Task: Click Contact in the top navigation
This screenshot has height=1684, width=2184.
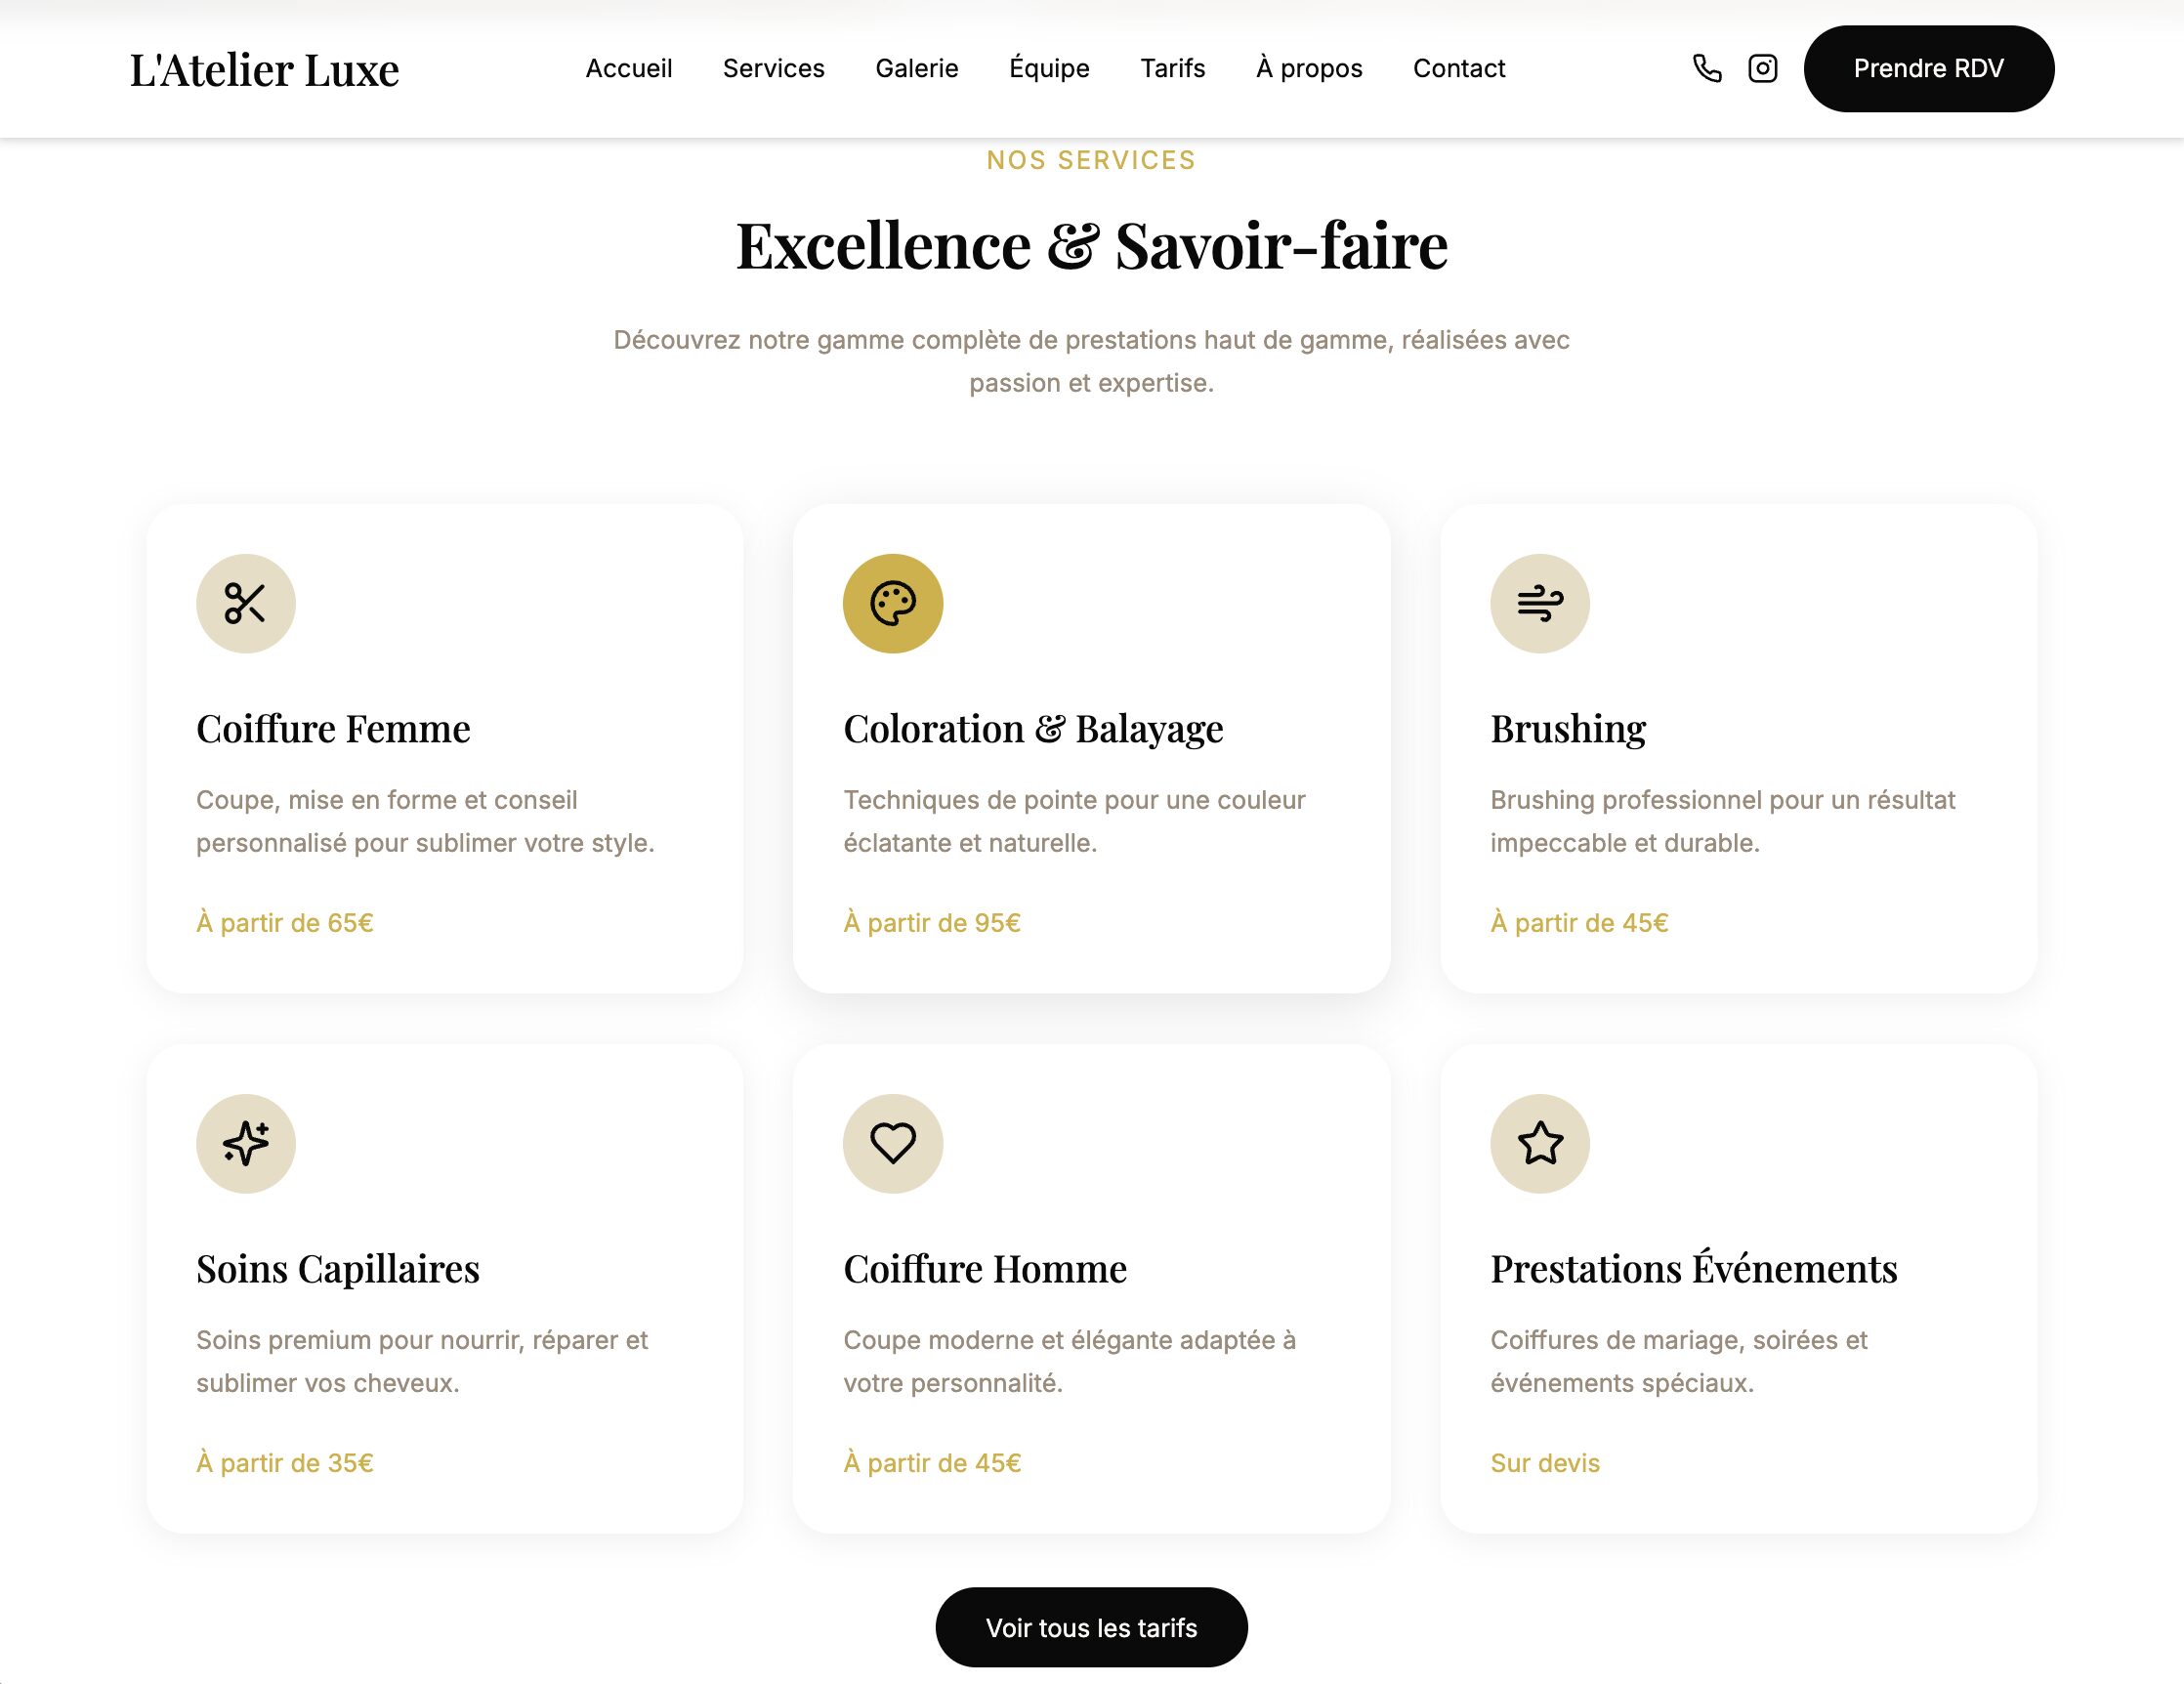Action: (1458, 68)
